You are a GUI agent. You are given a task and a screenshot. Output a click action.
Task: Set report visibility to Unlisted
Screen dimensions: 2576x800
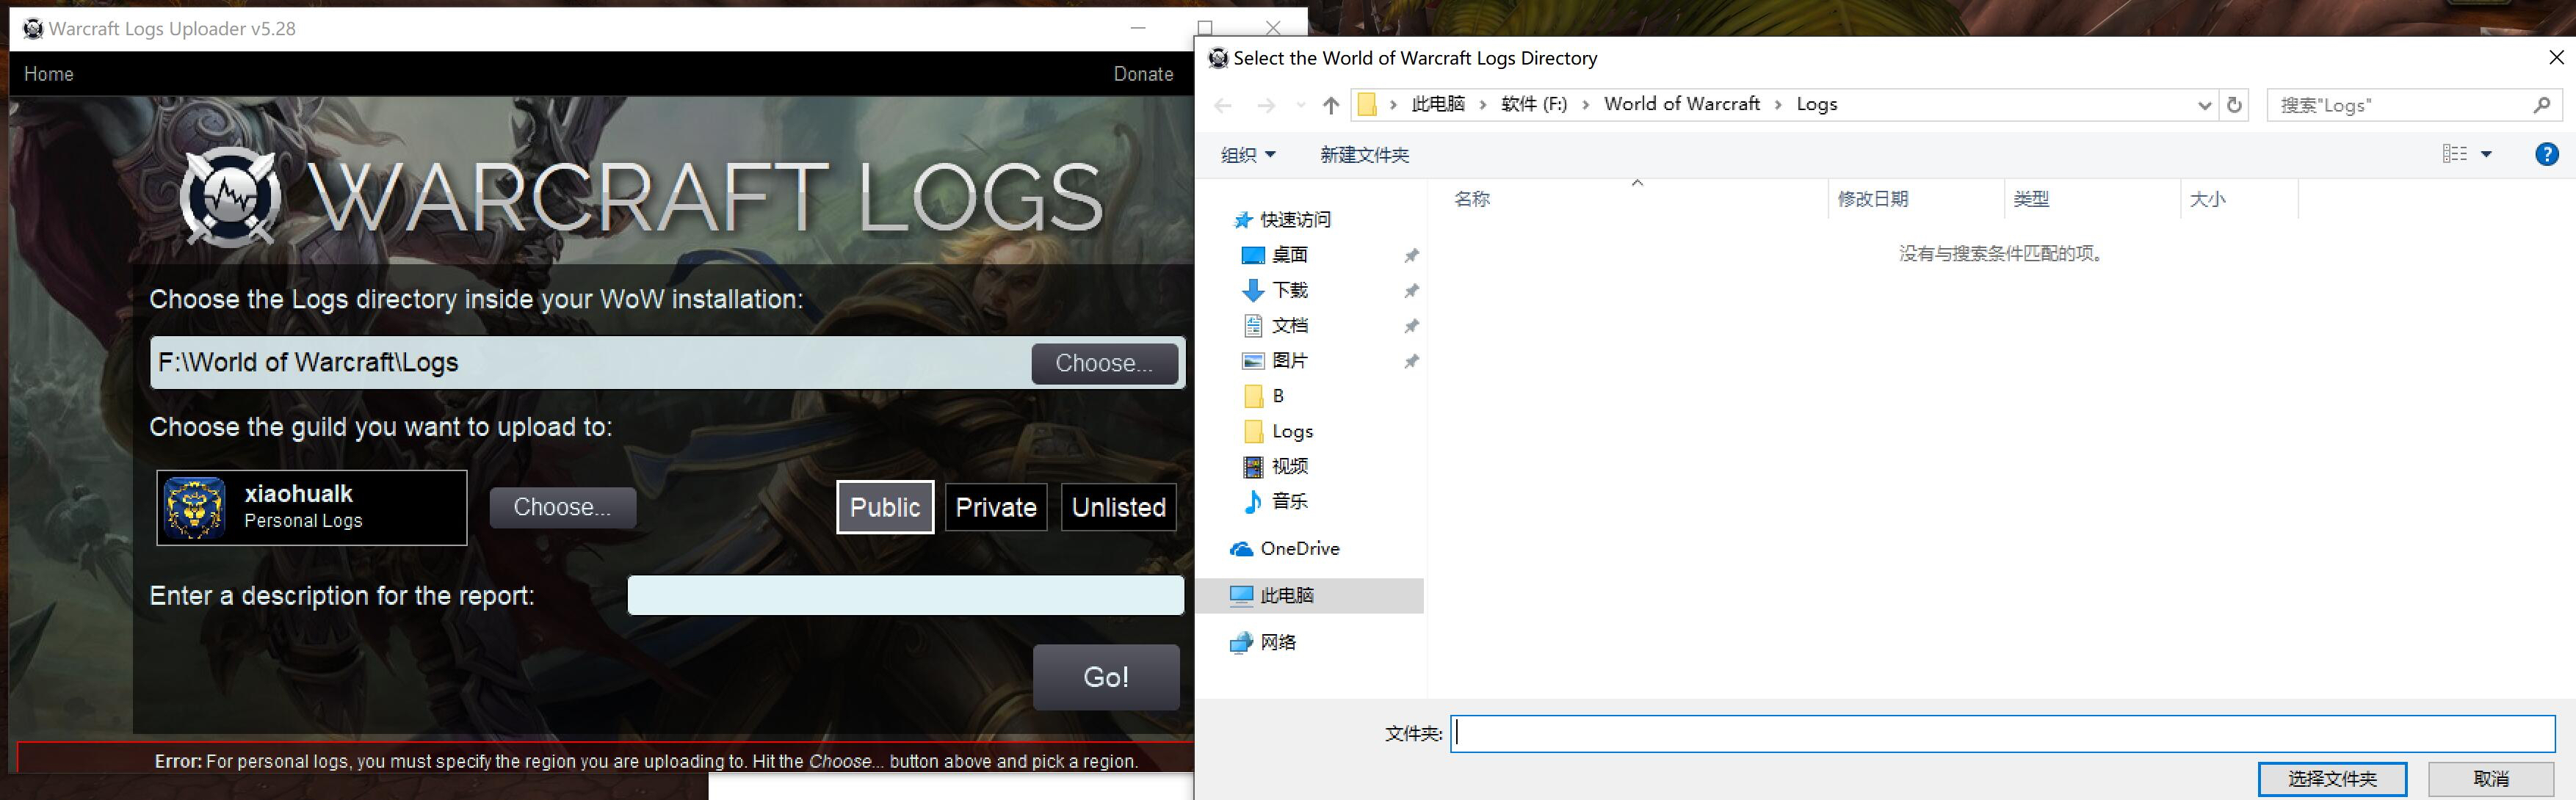coord(1118,507)
